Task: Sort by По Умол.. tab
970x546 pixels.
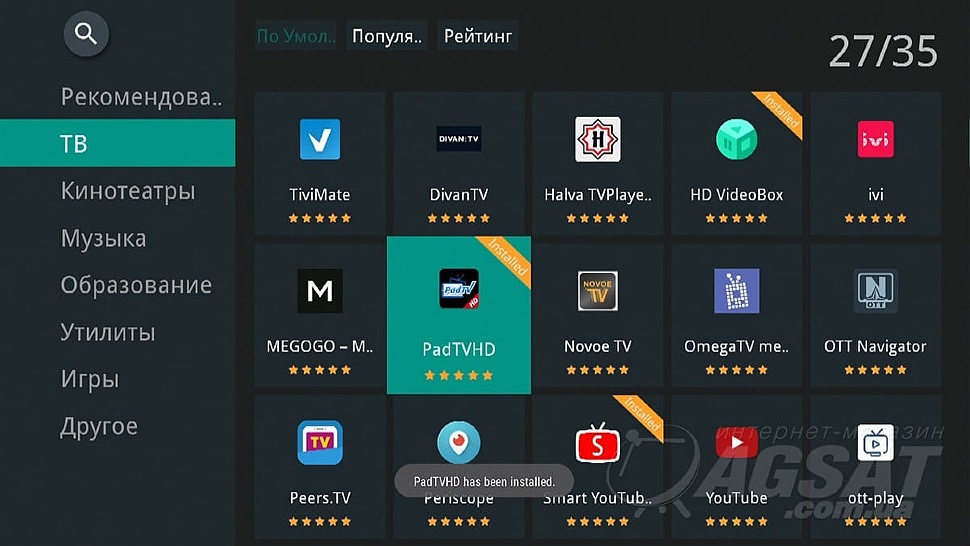Action: pyautogui.click(x=296, y=36)
